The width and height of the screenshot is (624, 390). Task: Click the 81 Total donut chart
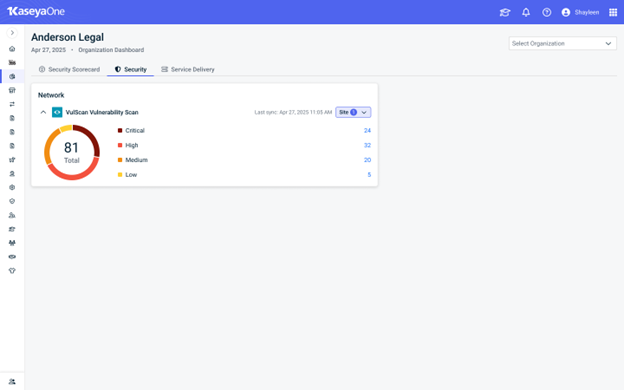72,152
